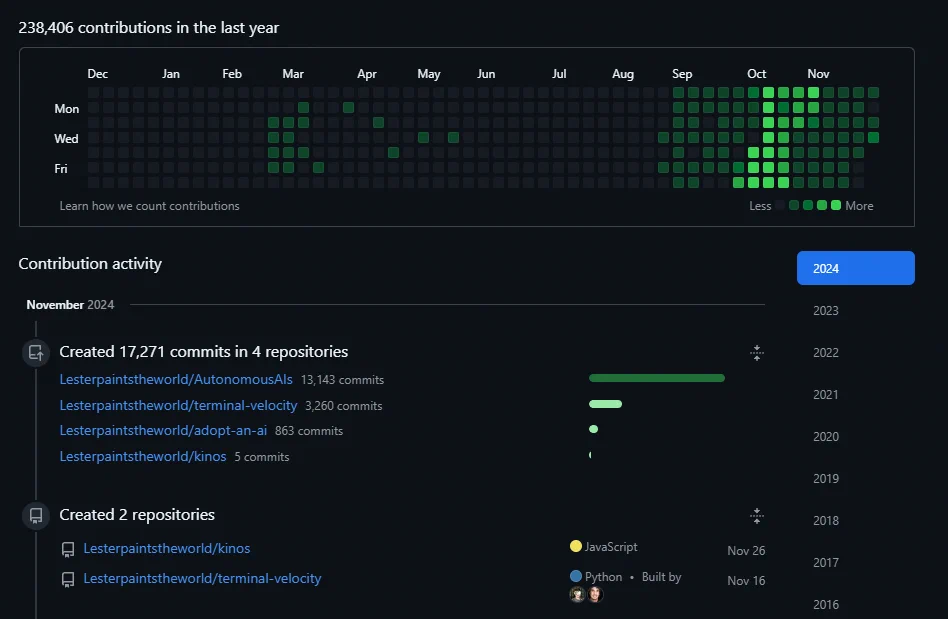Click the terminal-velocity commits progress bar
Screen dimensions: 948x619
(x=605, y=404)
